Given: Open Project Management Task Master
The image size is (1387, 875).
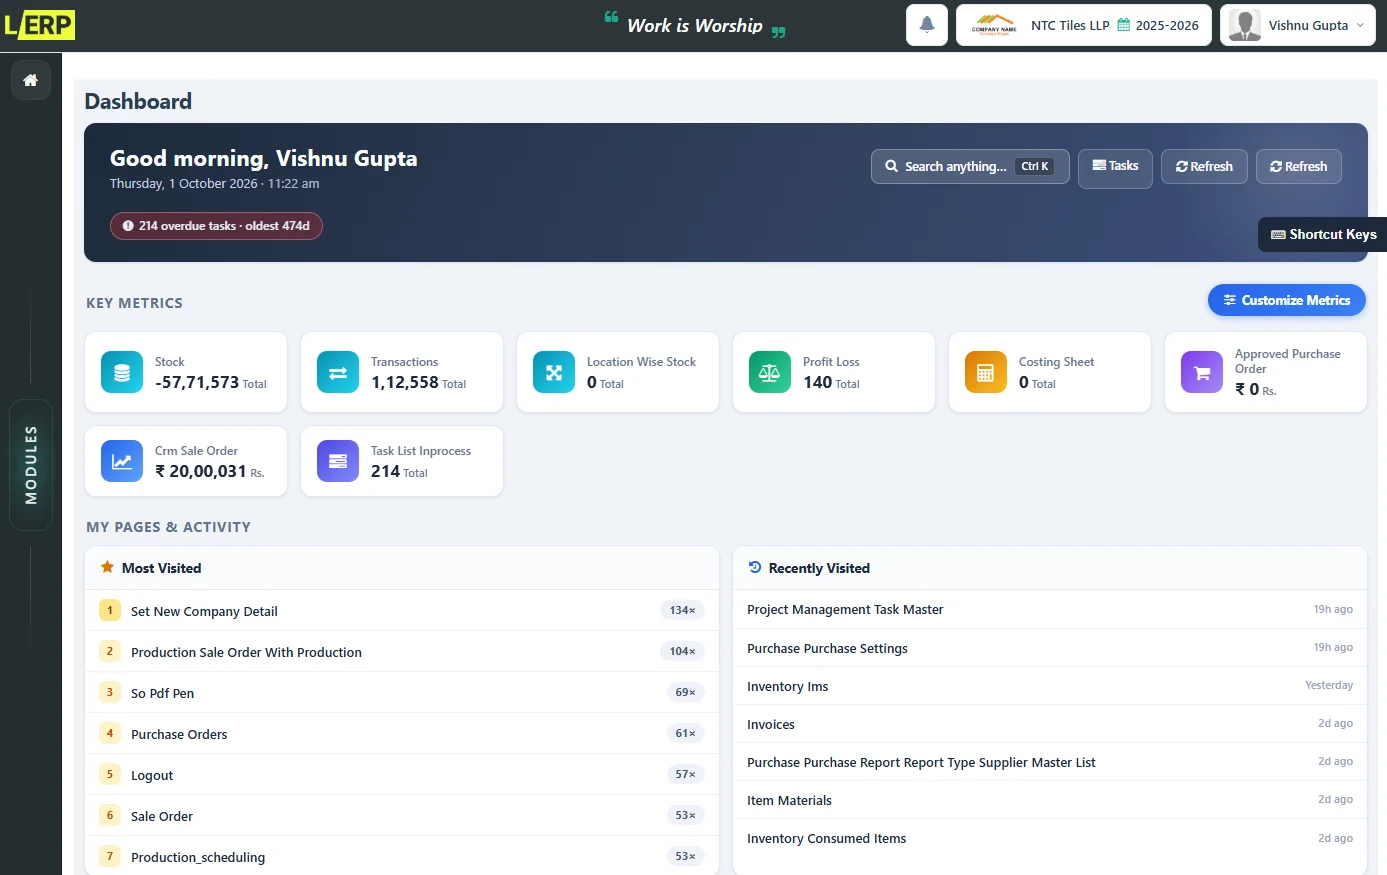Looking at the screenshot, I should click(x=1050, y=609).
